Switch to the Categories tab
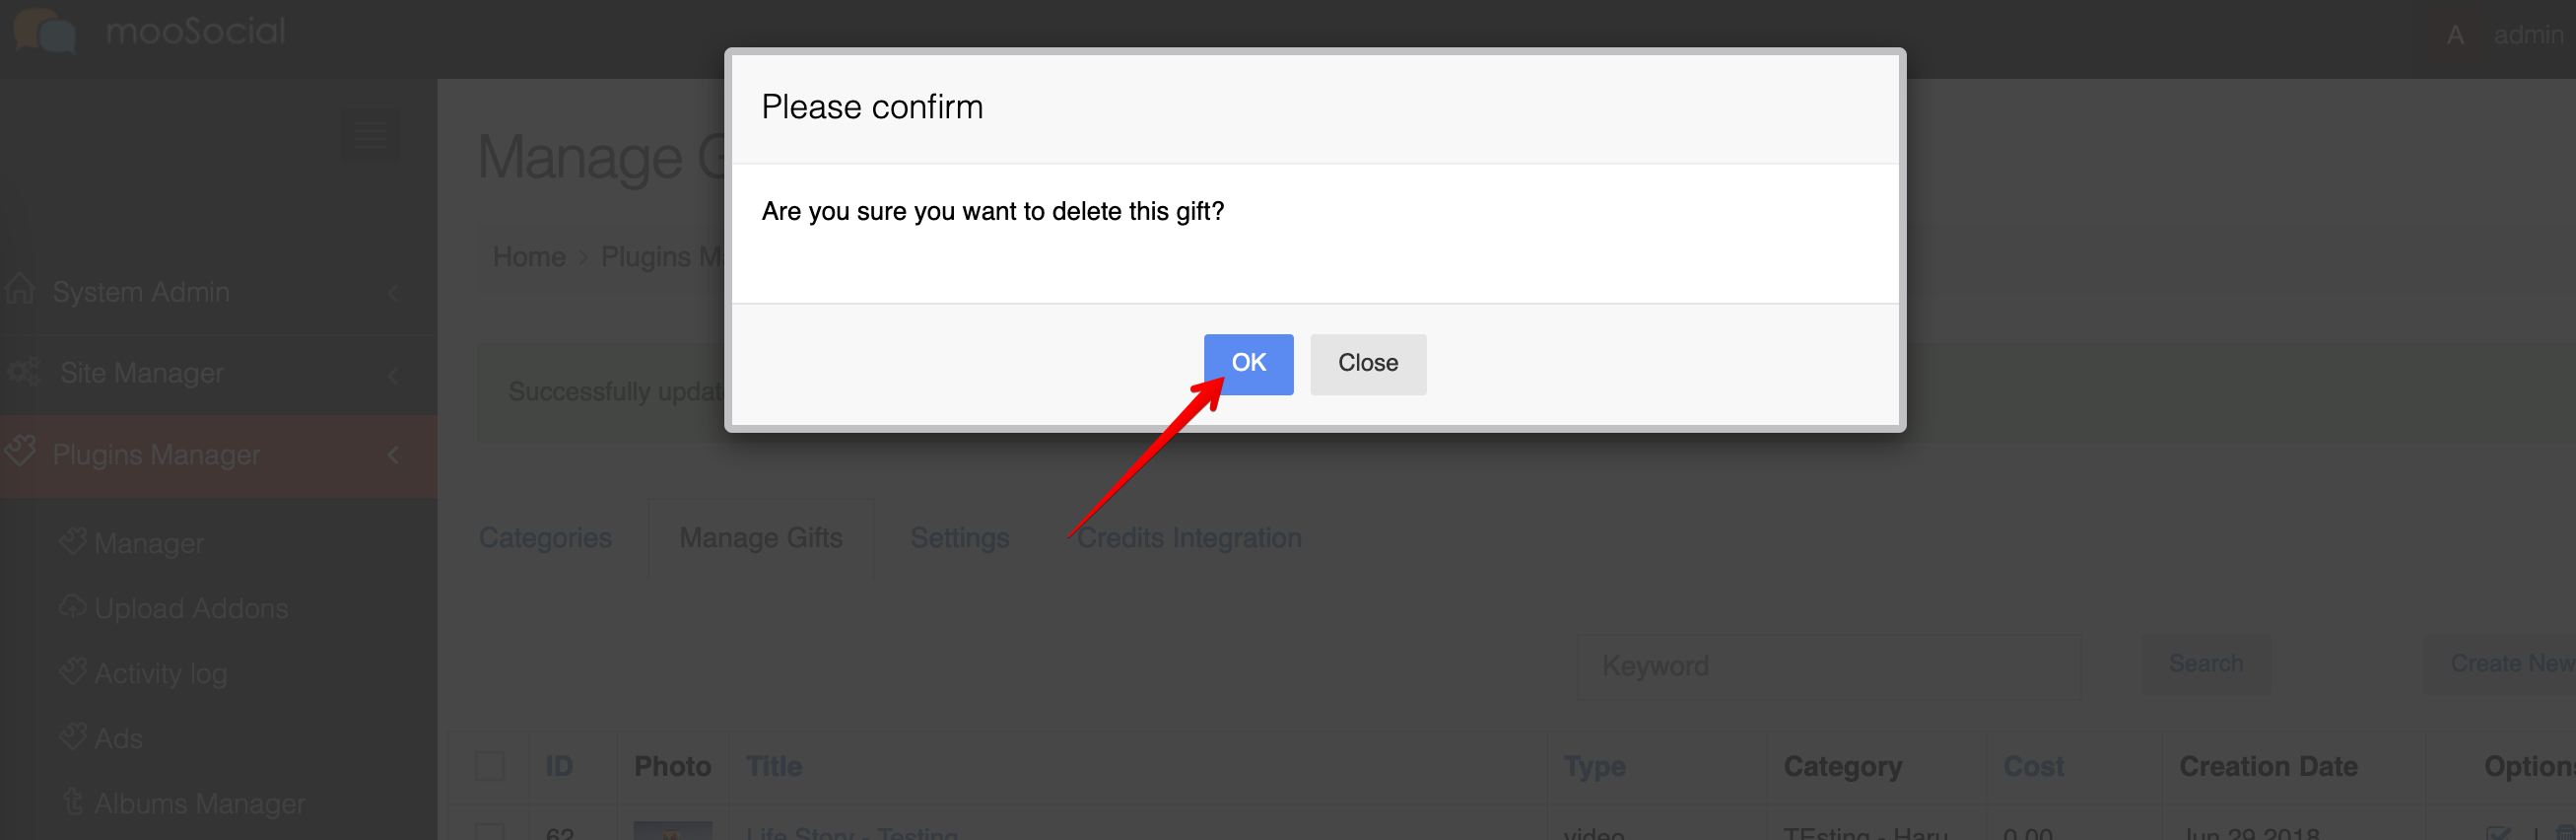This screenshot has height=840, width=2576. (x=545, y=538)
